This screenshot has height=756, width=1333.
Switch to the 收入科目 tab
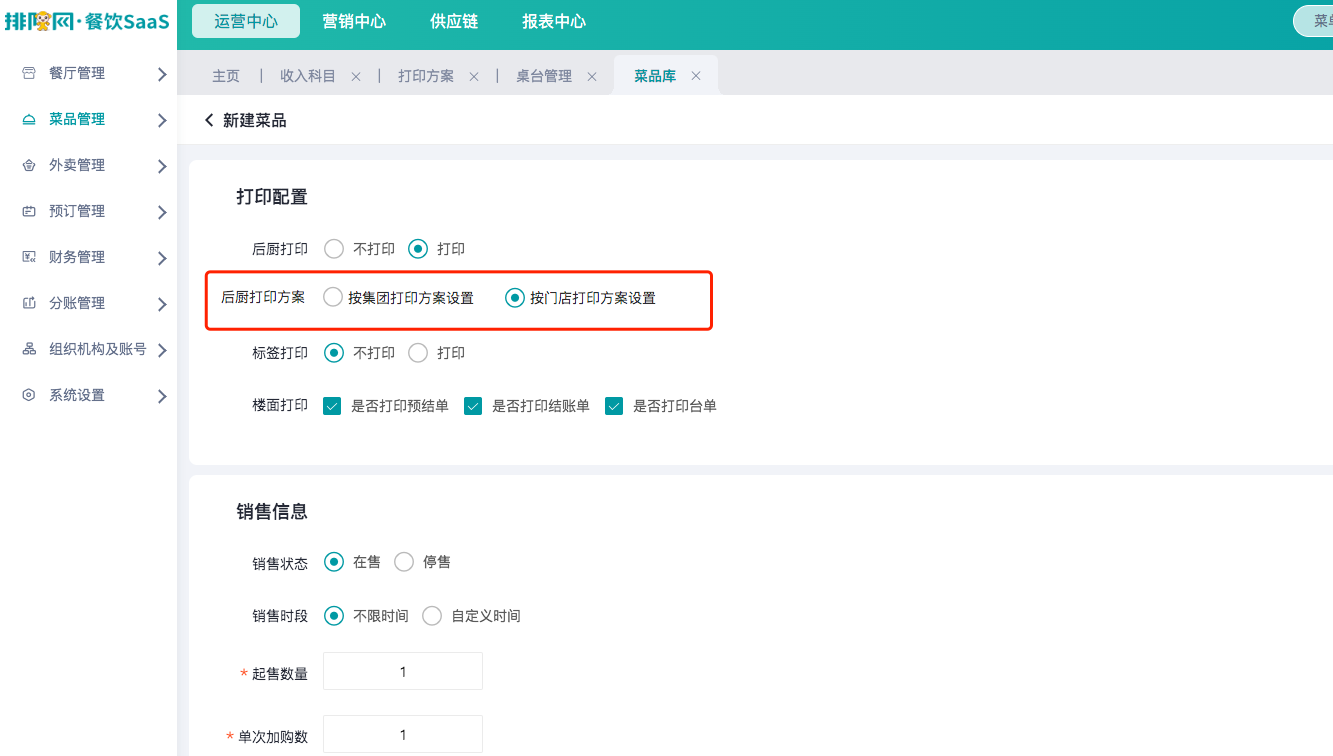pos(308,76)
